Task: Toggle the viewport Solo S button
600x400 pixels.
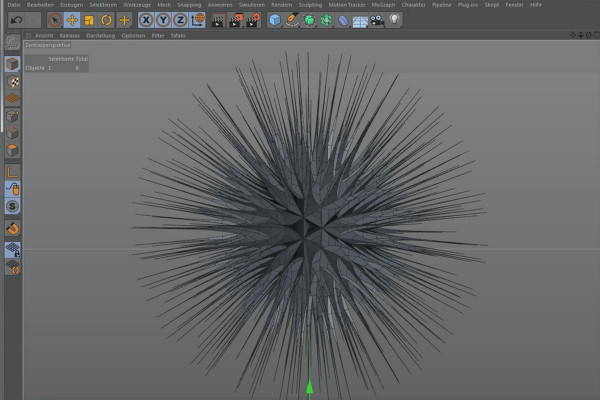Action: coord(12,206)
